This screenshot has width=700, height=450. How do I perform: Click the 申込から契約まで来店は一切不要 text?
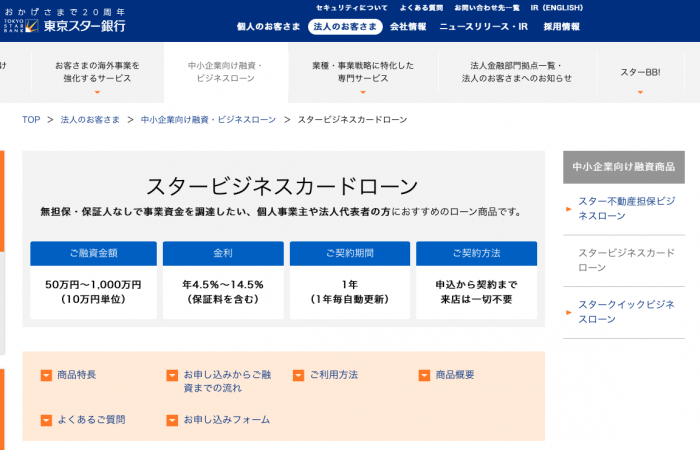coord(476,292)
